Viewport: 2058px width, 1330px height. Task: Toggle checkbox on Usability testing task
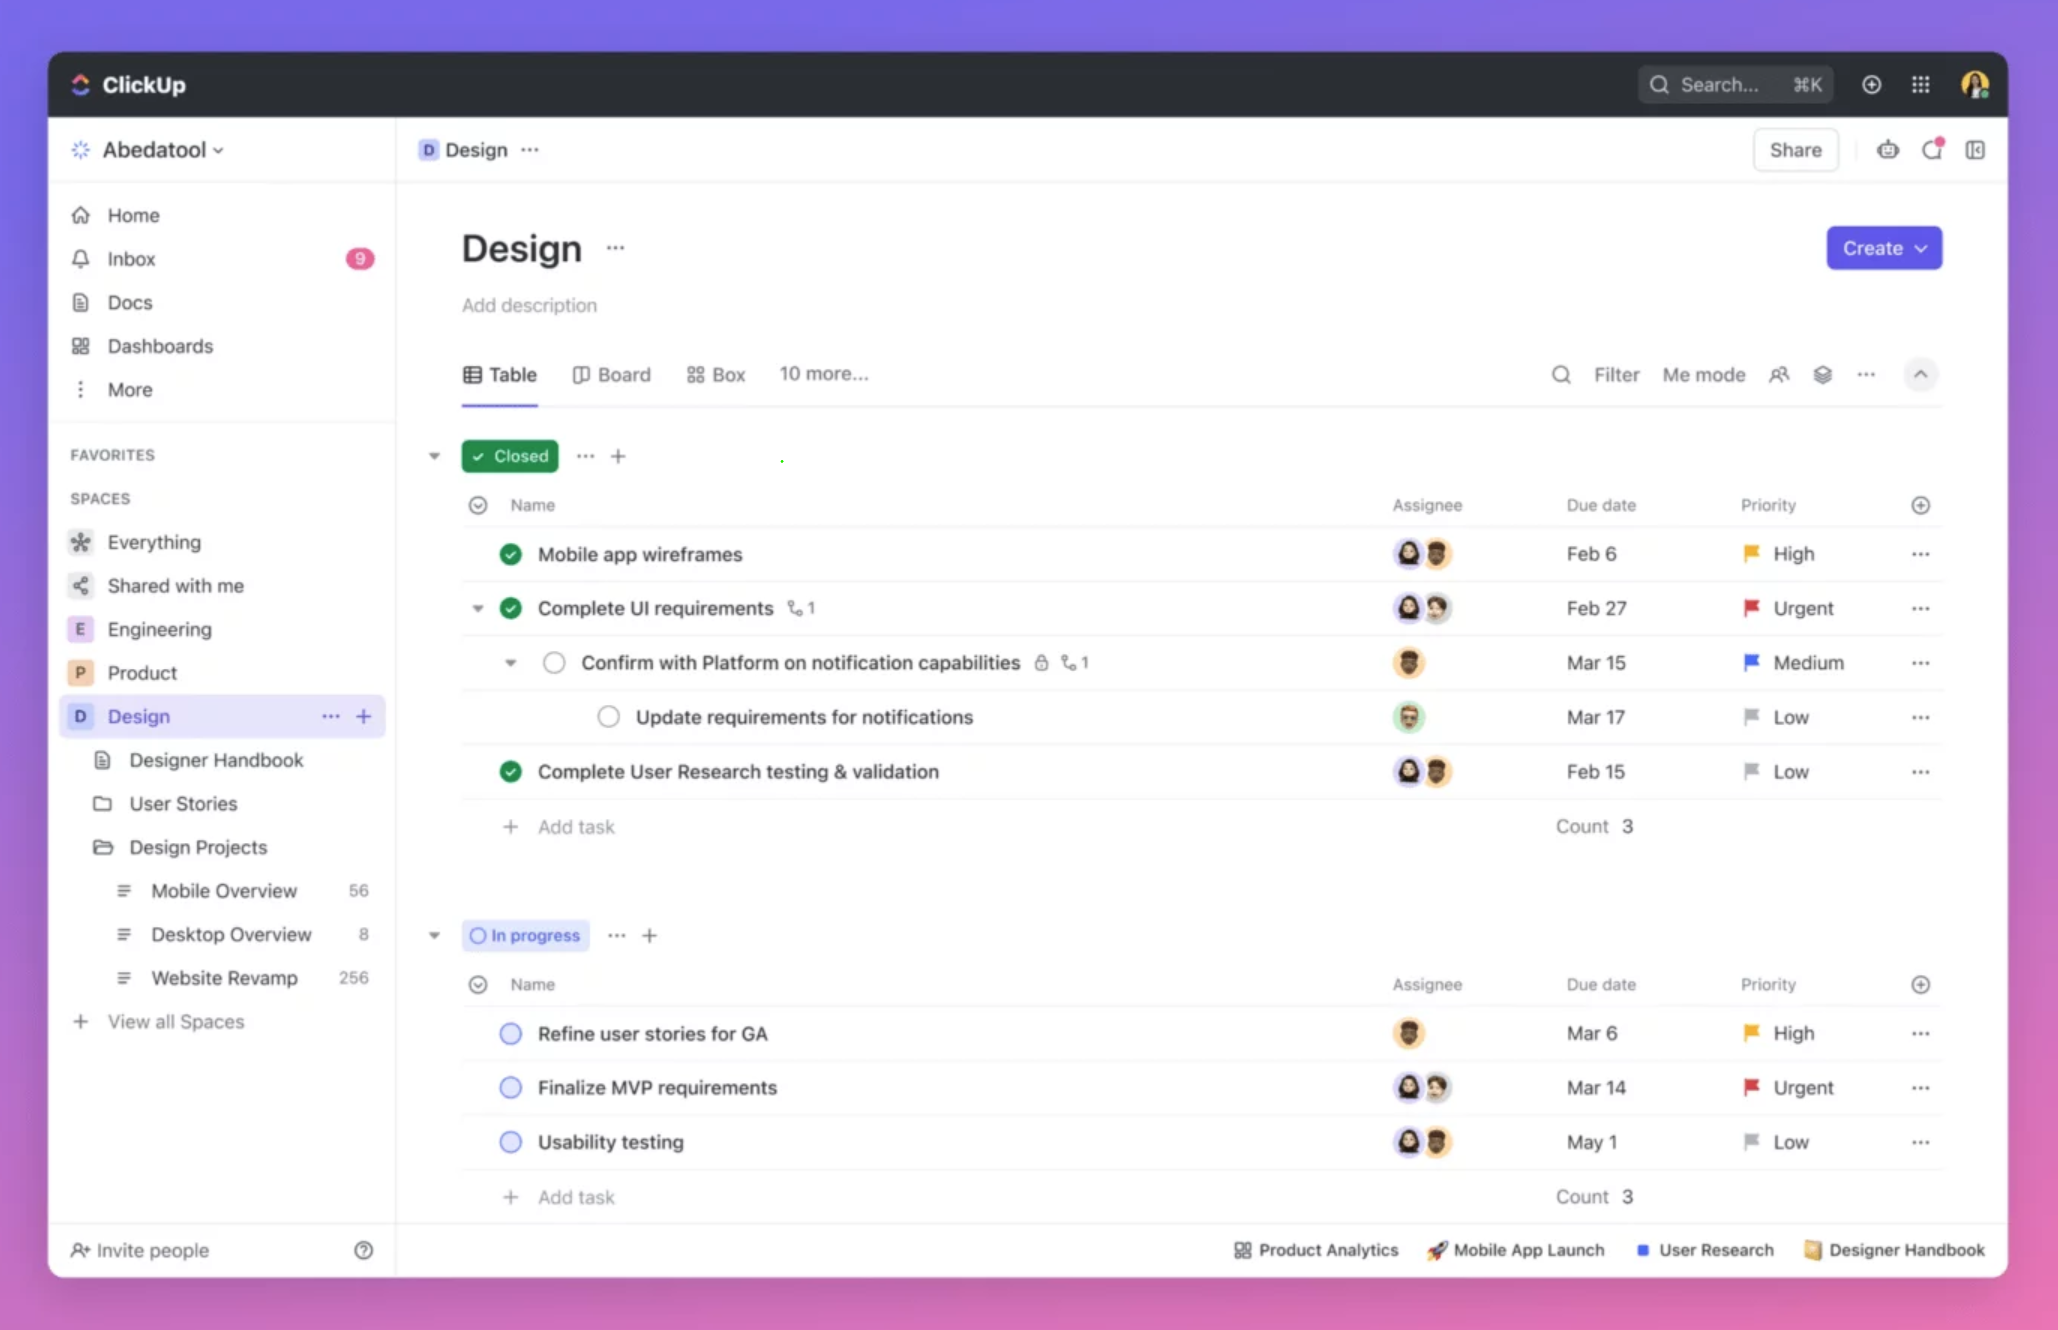(512, 1141)
